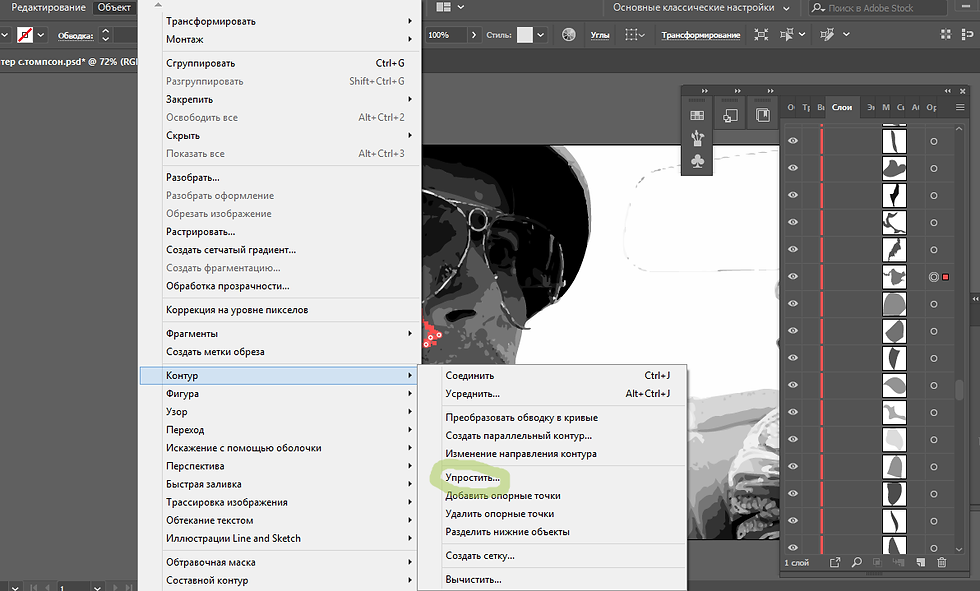Image resolution: width=980 pixels, height=591 pixels.
Task: Adjust stroke weight stepper arrows
Action: [x=106, y=35]
